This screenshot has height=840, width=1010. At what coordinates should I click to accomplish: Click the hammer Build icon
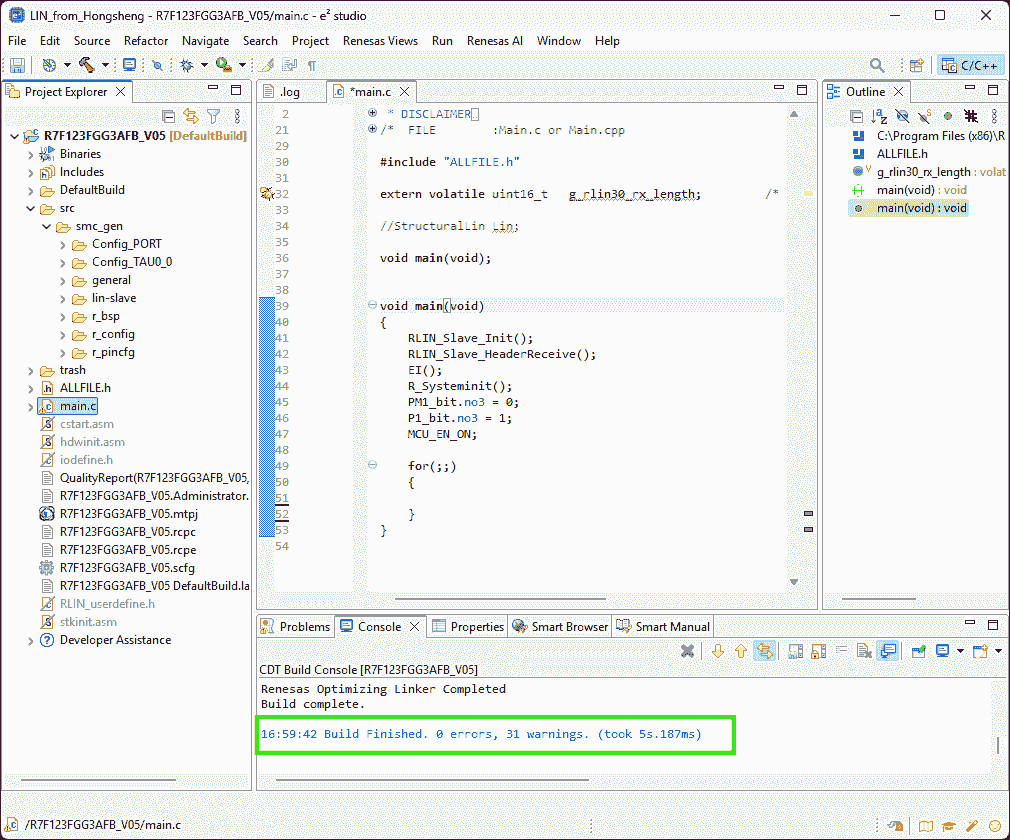coord(87,65)
